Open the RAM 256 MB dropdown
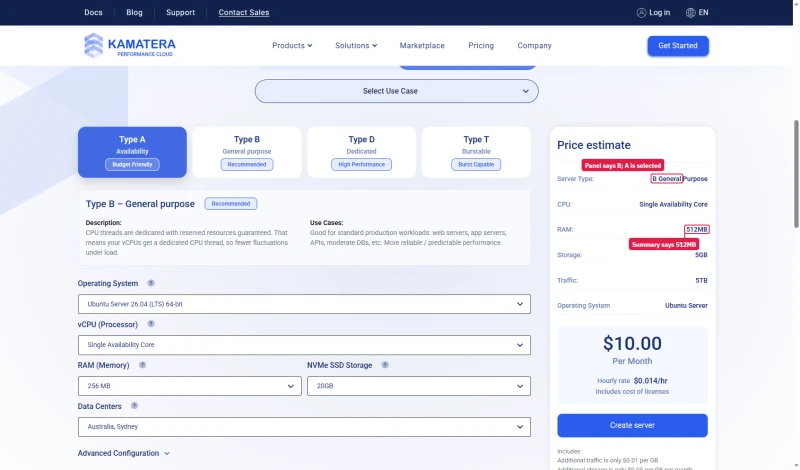Screen dimensions: 800x470 click(x=190, y=386)
